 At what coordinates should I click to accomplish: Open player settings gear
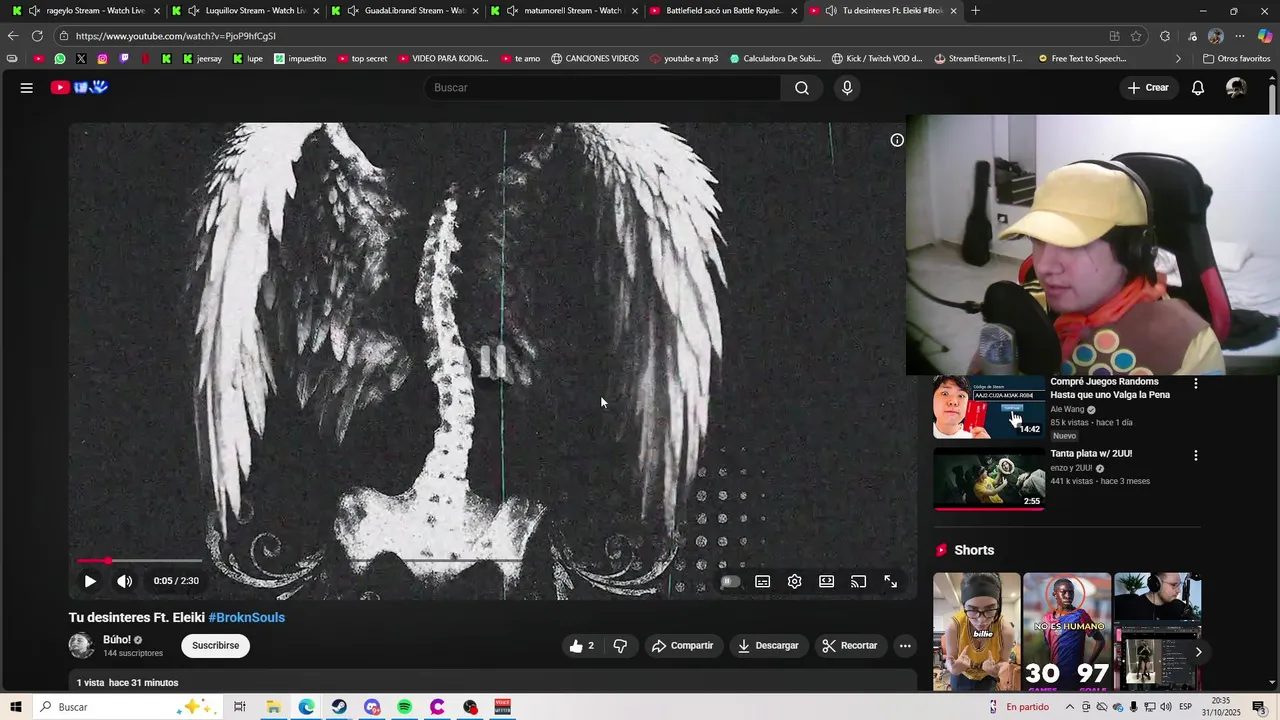[x=795, y=581]
